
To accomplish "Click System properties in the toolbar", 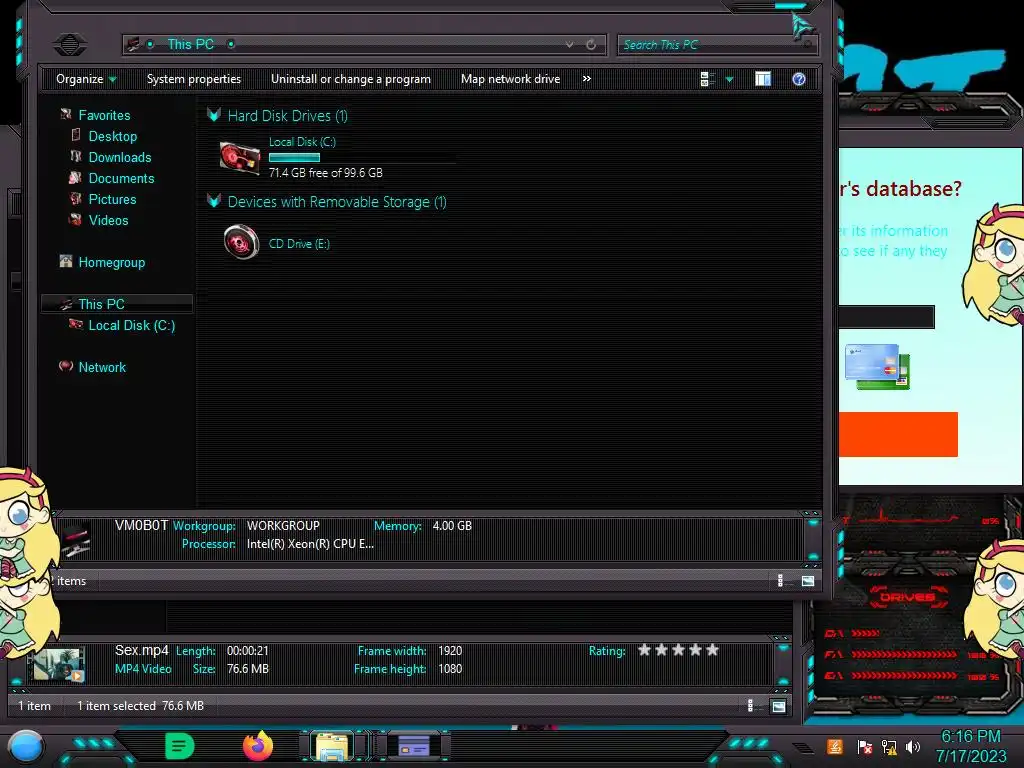I will [194, 79].
